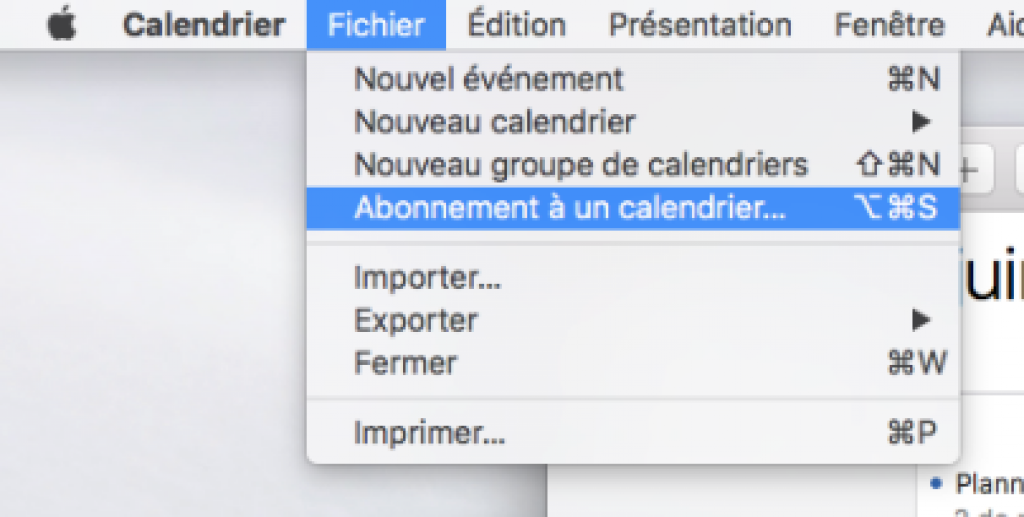Expand the Nouveau calendrier submenu
Image resolution: width=1024 pixels, height=517 pixels.
[494, 122]
